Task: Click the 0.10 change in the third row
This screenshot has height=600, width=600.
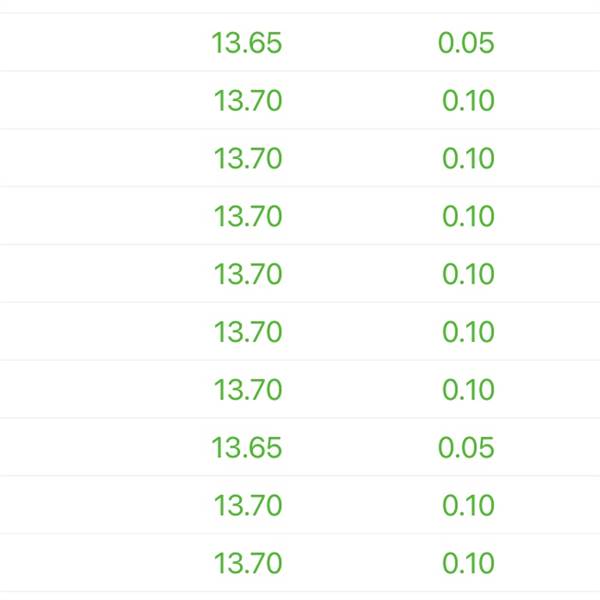Action: coord(468,158)
